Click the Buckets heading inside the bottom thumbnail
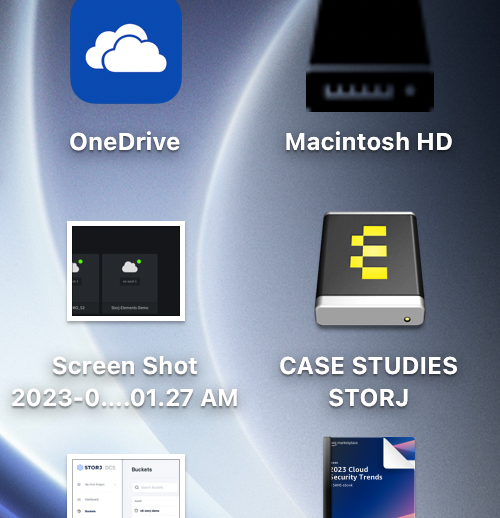The height and width of the screenshot is (518, 500). tap(142, 469)
